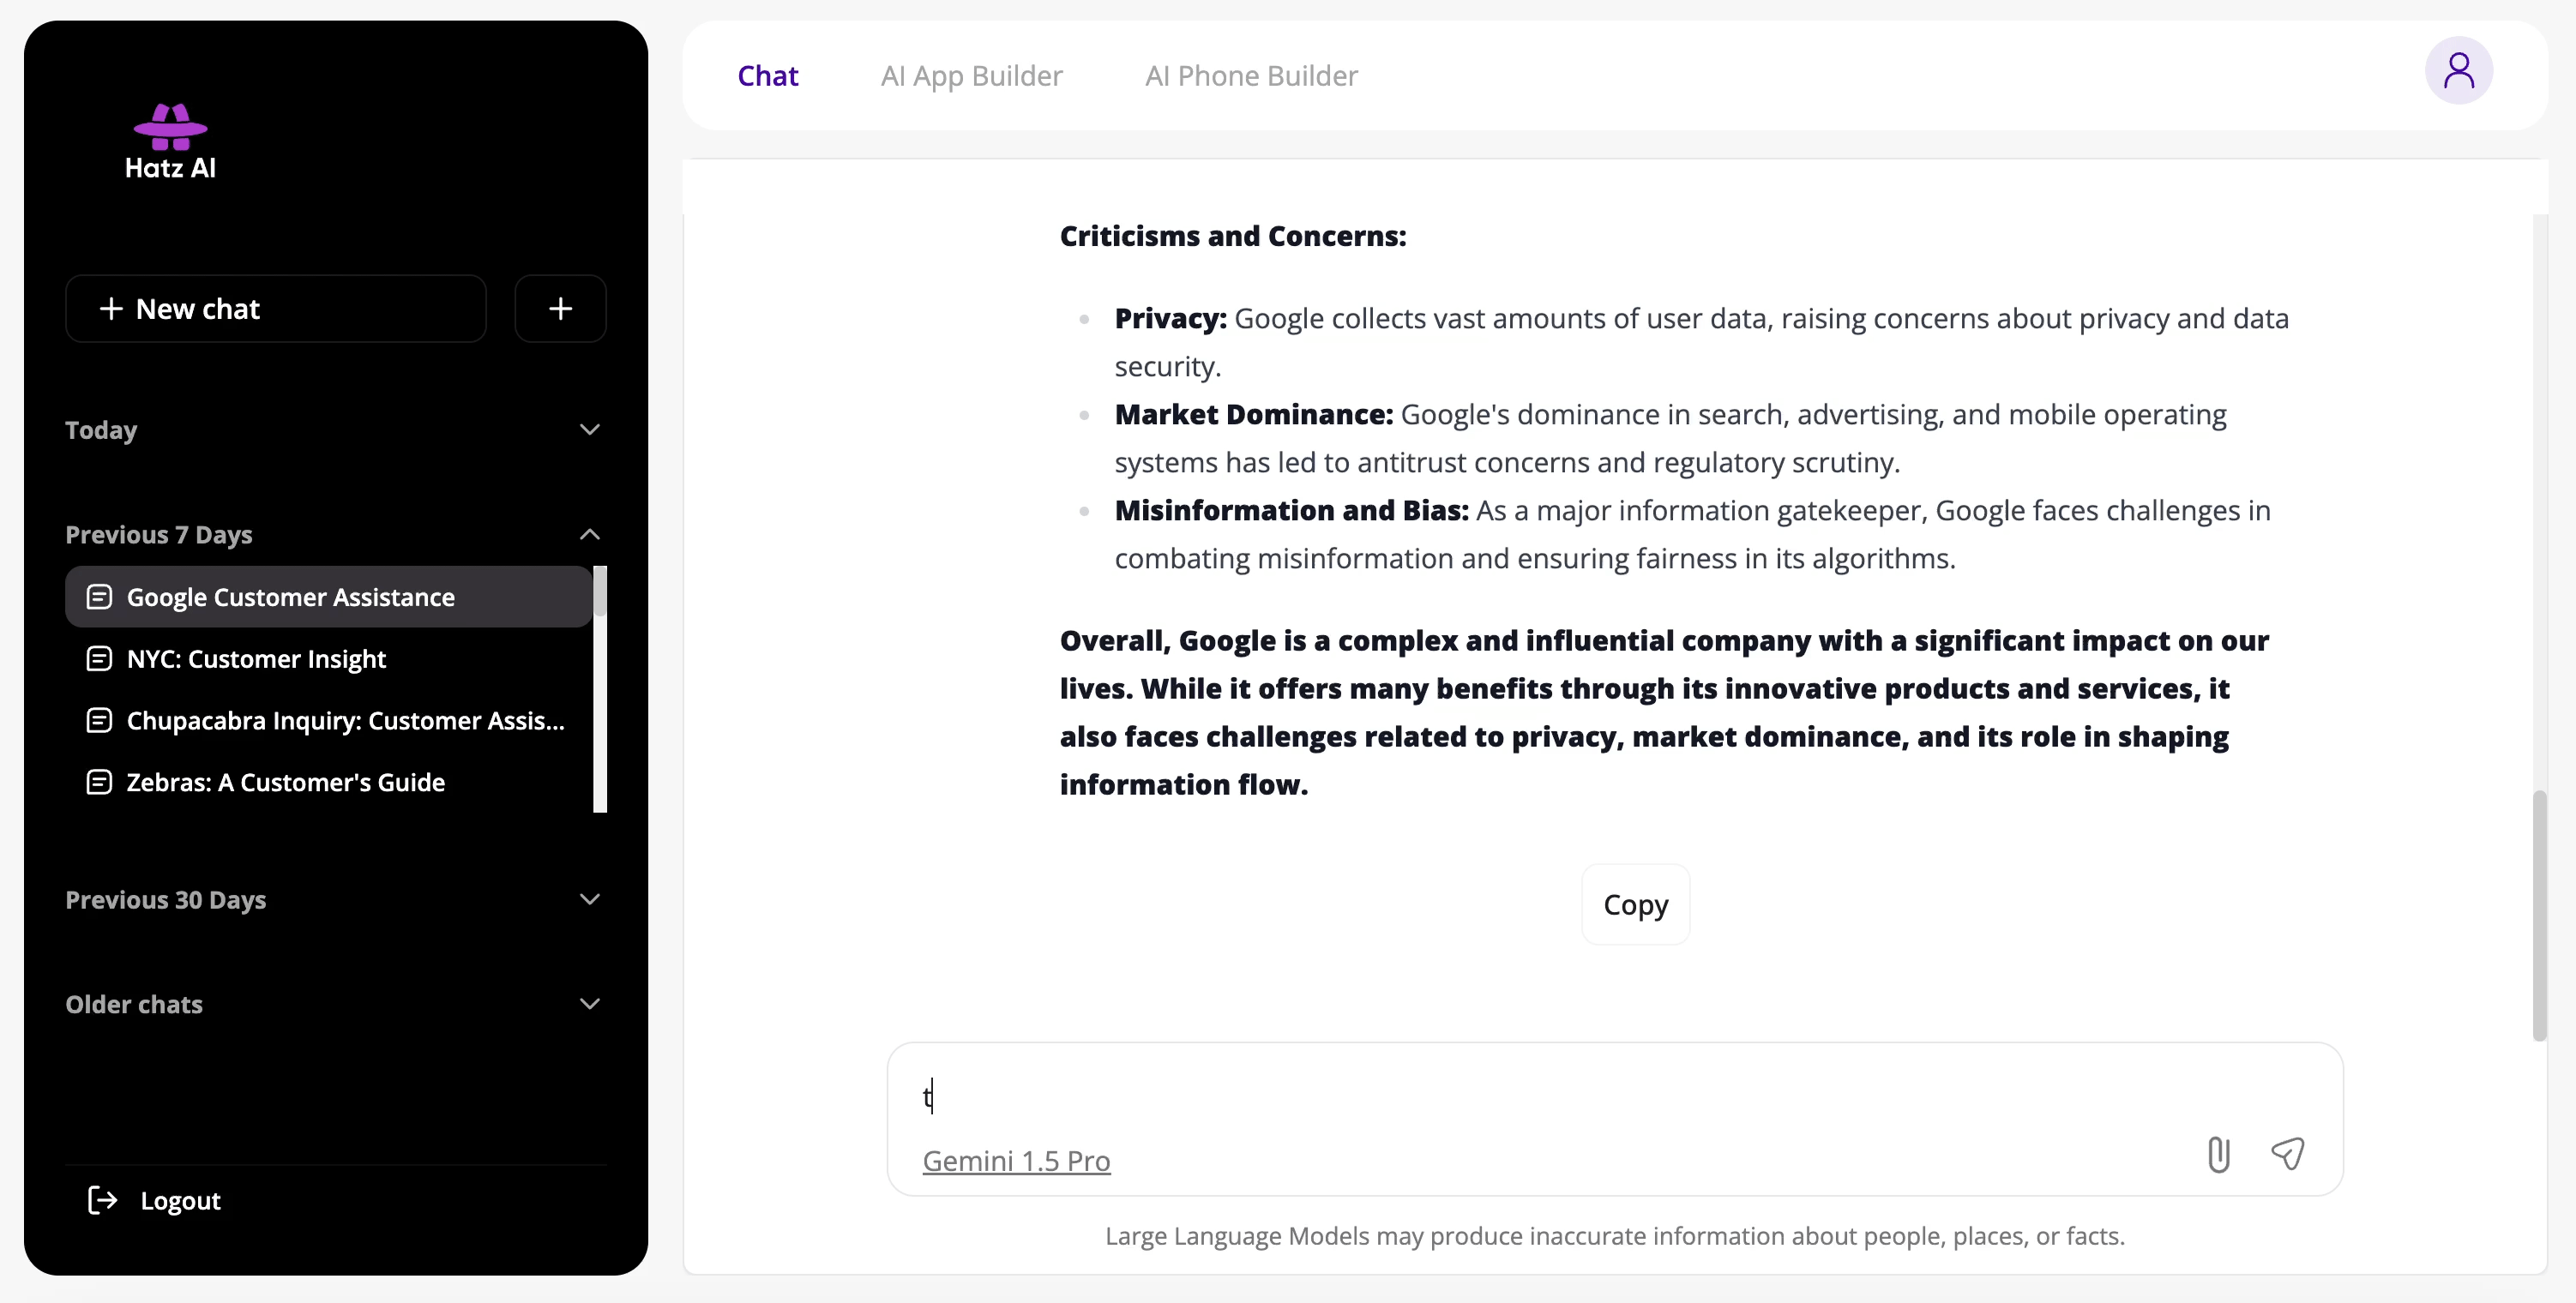
Task: Click the chat icon beside Zebras: A Customer's Guide
Action: click(99, 782)
